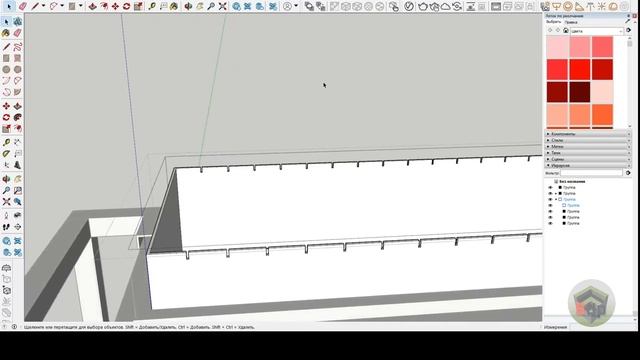Select the Без названия root item
This screenshot has width=640, height=360.
tap(572, 181)
